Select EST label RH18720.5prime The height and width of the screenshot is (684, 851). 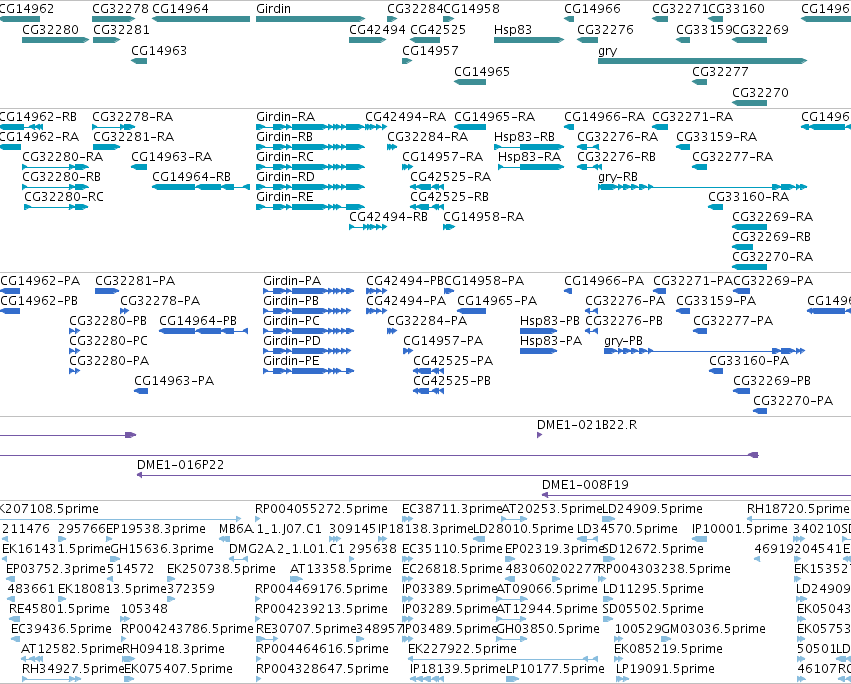pyautogui.click(x=798, y=509)
